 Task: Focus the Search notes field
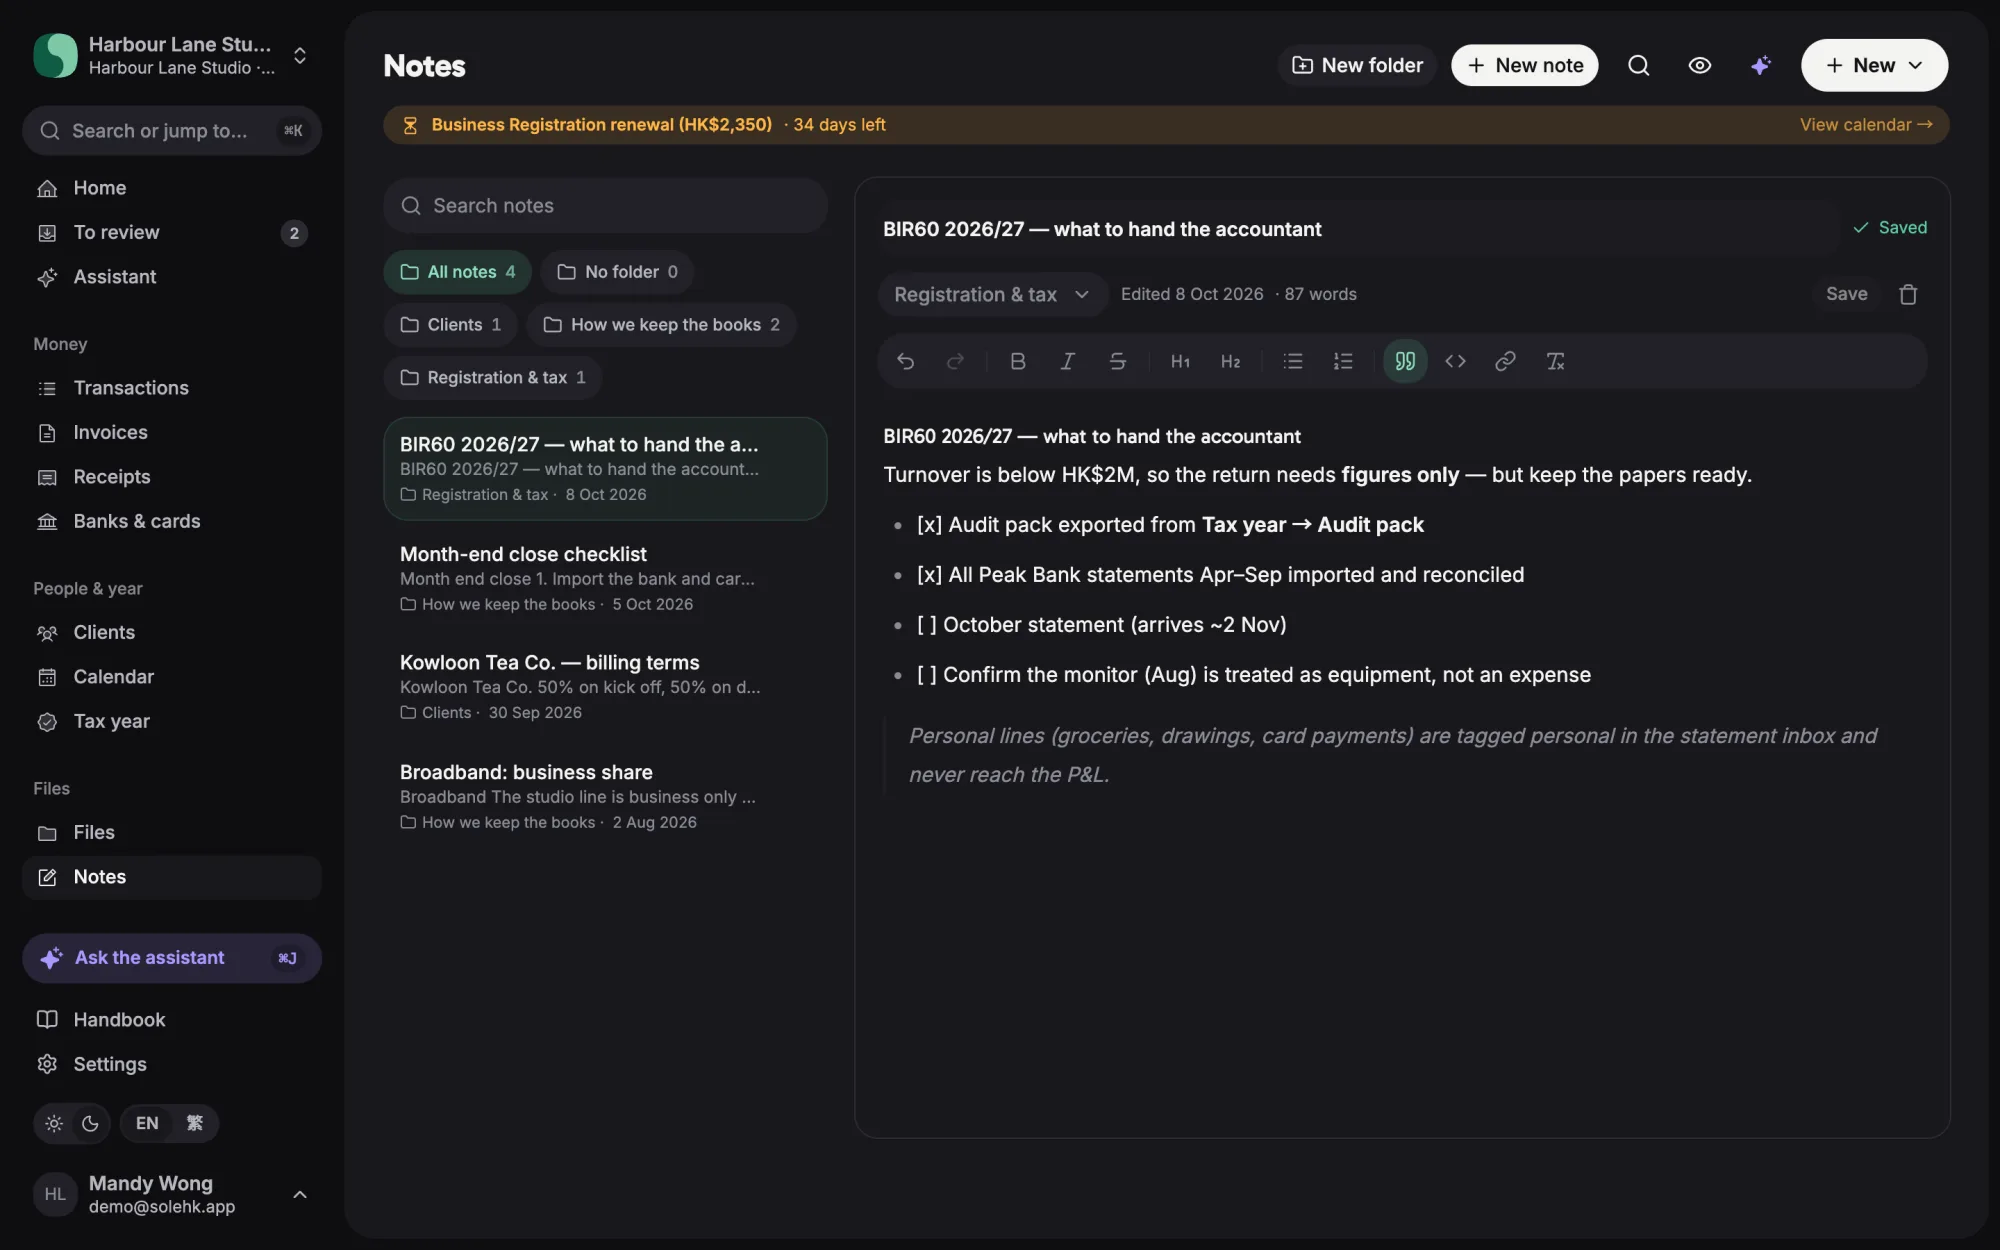605,206
